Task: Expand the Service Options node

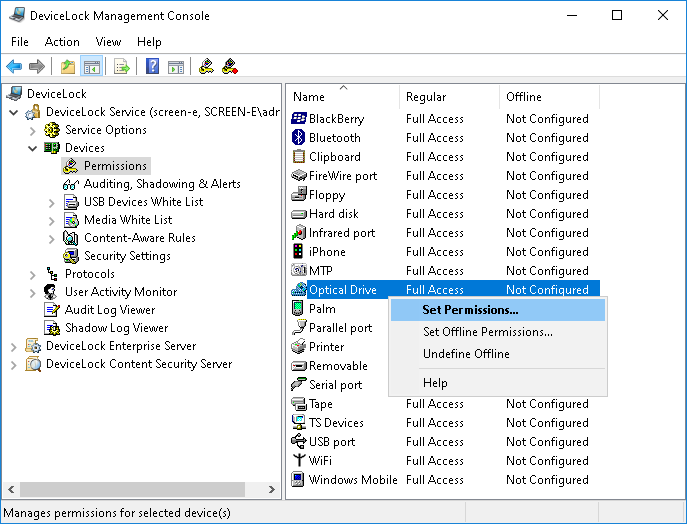Action: click(x=33, y=130)
